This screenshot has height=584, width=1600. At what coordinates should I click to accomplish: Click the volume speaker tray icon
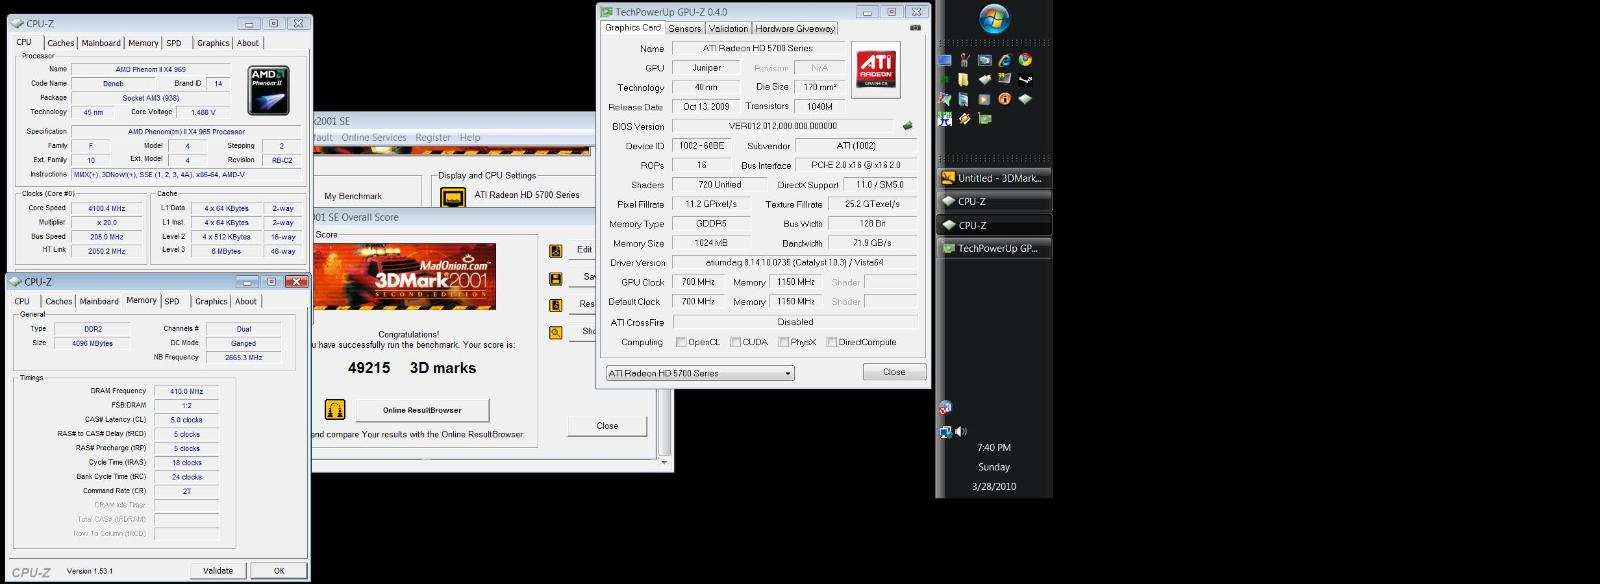[x=961, y=432]
